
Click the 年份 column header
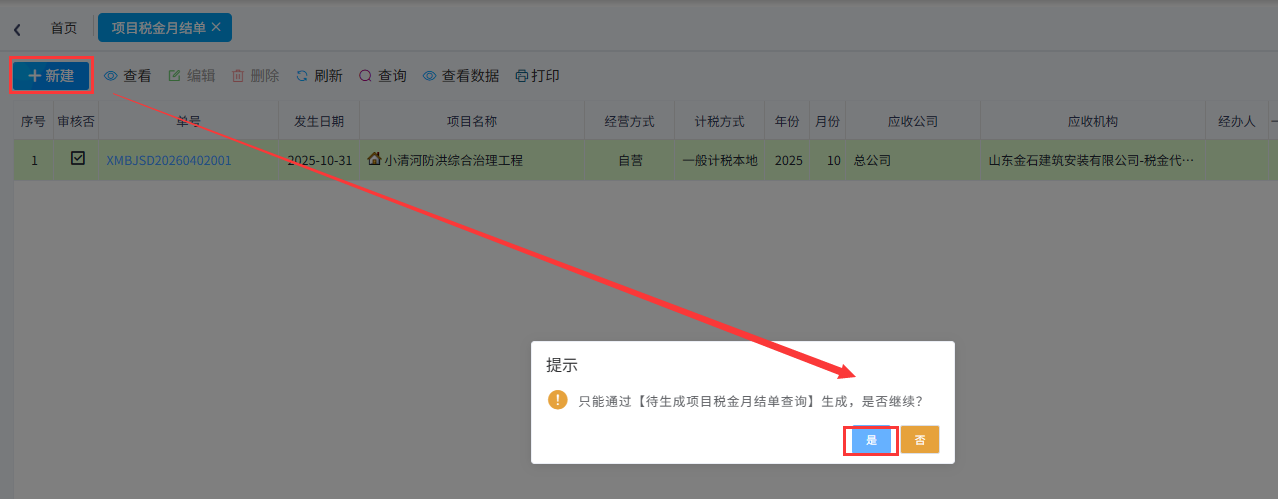coord(787,121)
